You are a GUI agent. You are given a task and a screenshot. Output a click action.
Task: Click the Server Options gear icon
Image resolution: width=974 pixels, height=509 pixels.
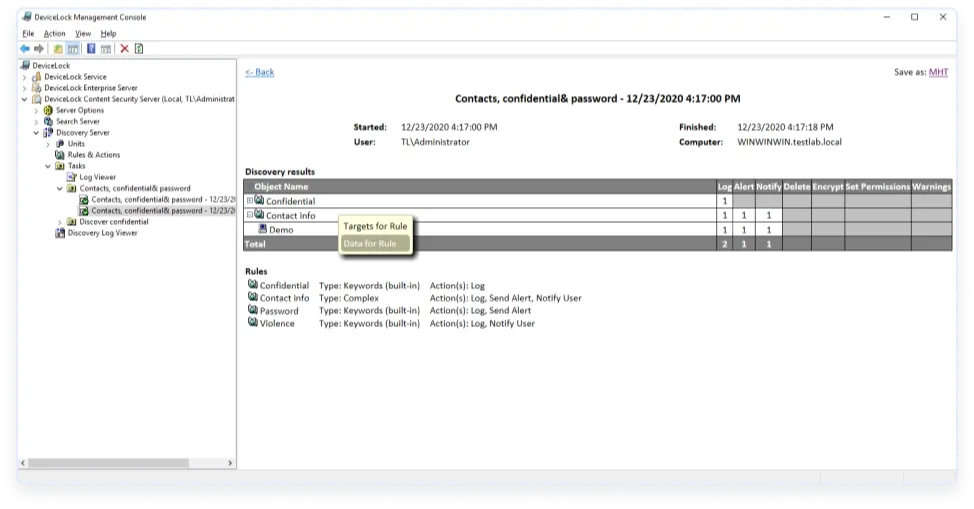(48, 110)
